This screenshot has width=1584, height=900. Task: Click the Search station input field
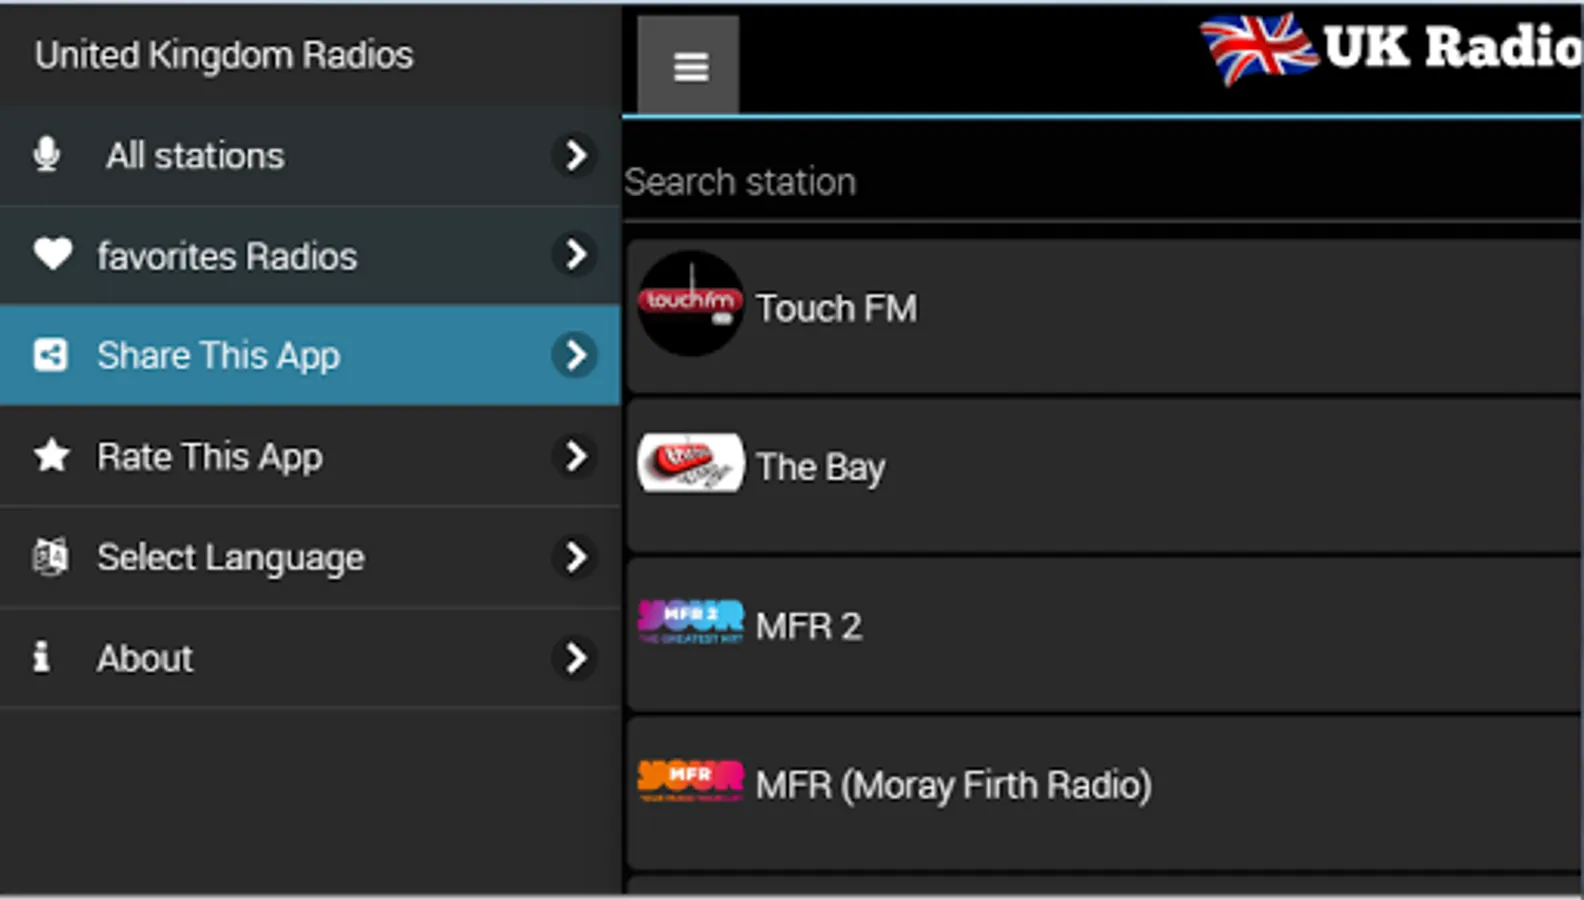(1102, 182)
